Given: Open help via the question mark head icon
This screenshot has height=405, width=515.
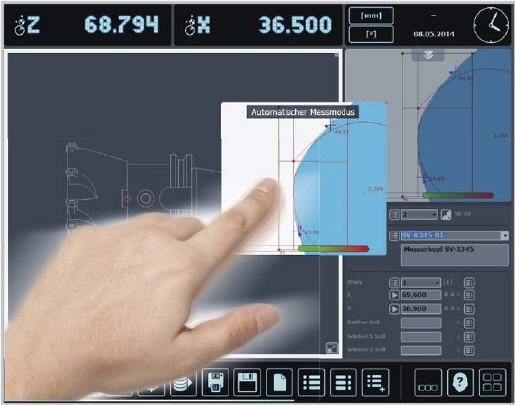Looking at the screenshot, I should click(460, 382).
